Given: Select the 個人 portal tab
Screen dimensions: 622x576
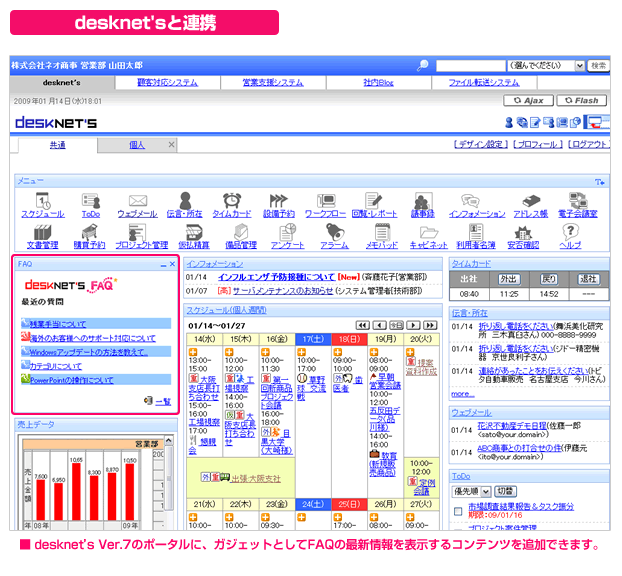Looking at the screenshot, I should [x=137, y=145].
